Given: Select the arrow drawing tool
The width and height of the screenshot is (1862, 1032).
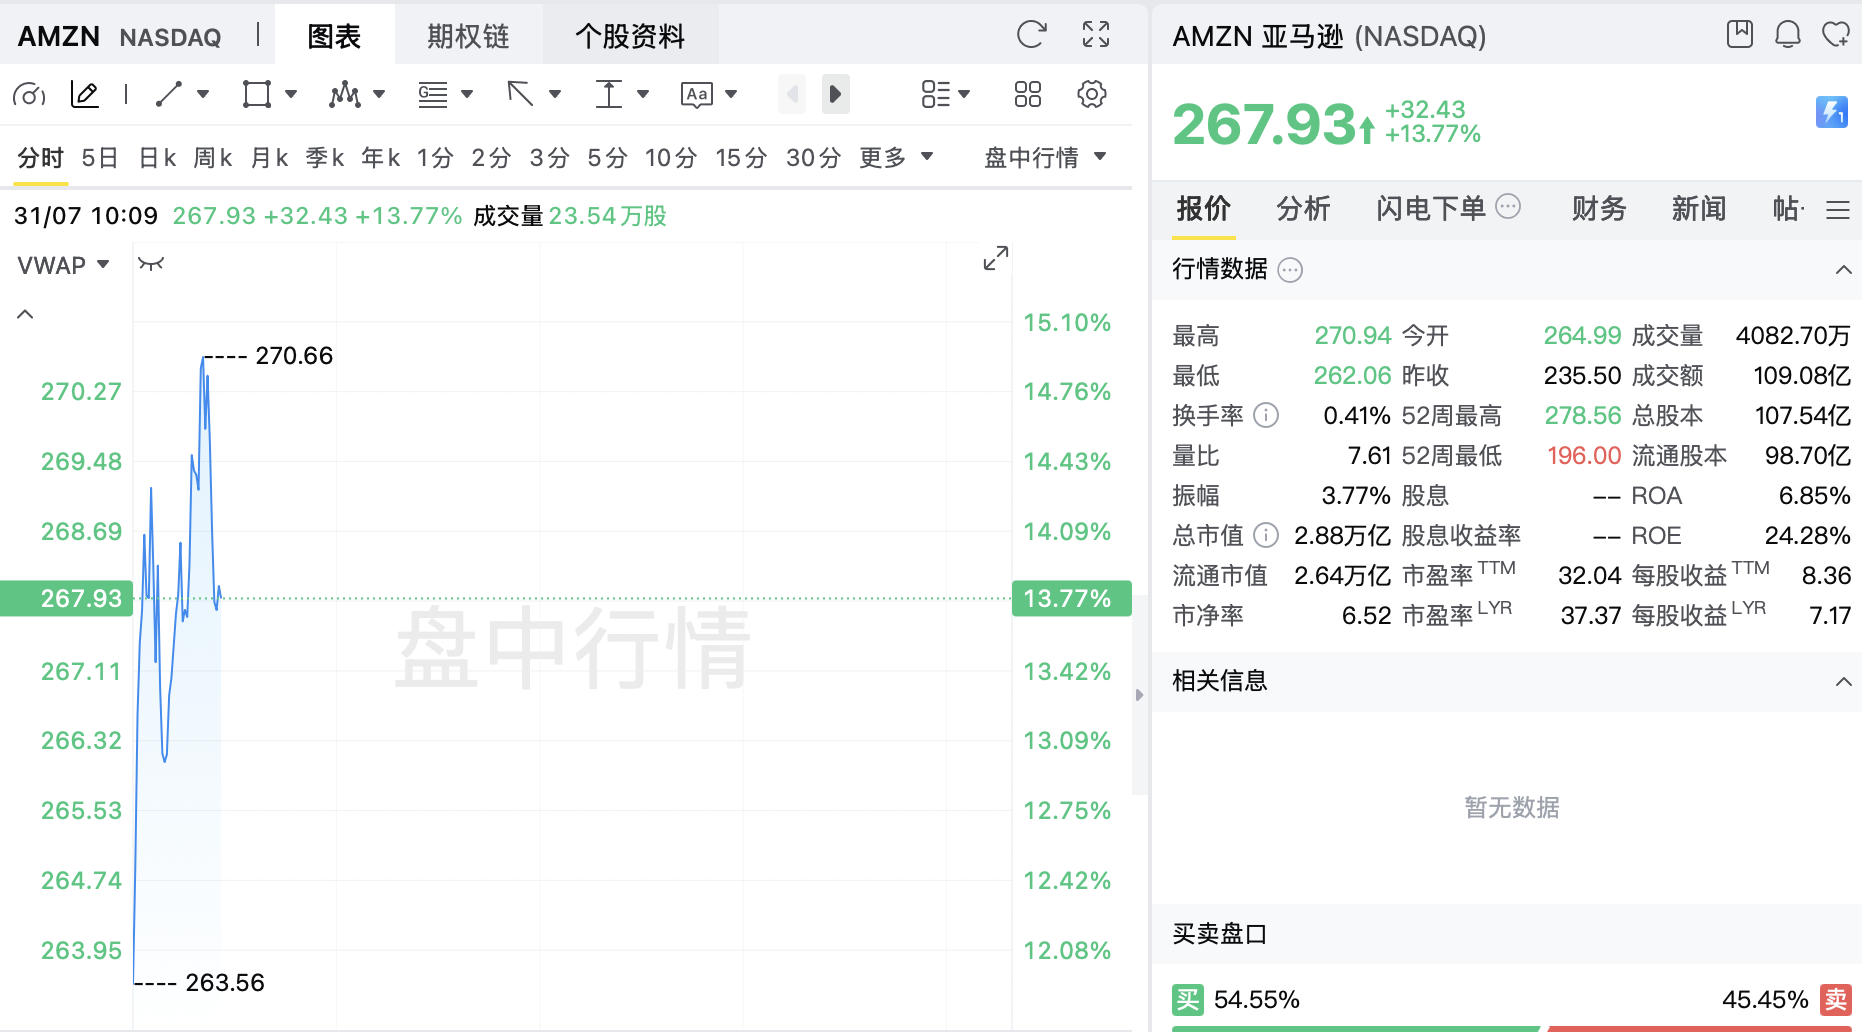Looking at the screenshot, I should tap(520, 94).
